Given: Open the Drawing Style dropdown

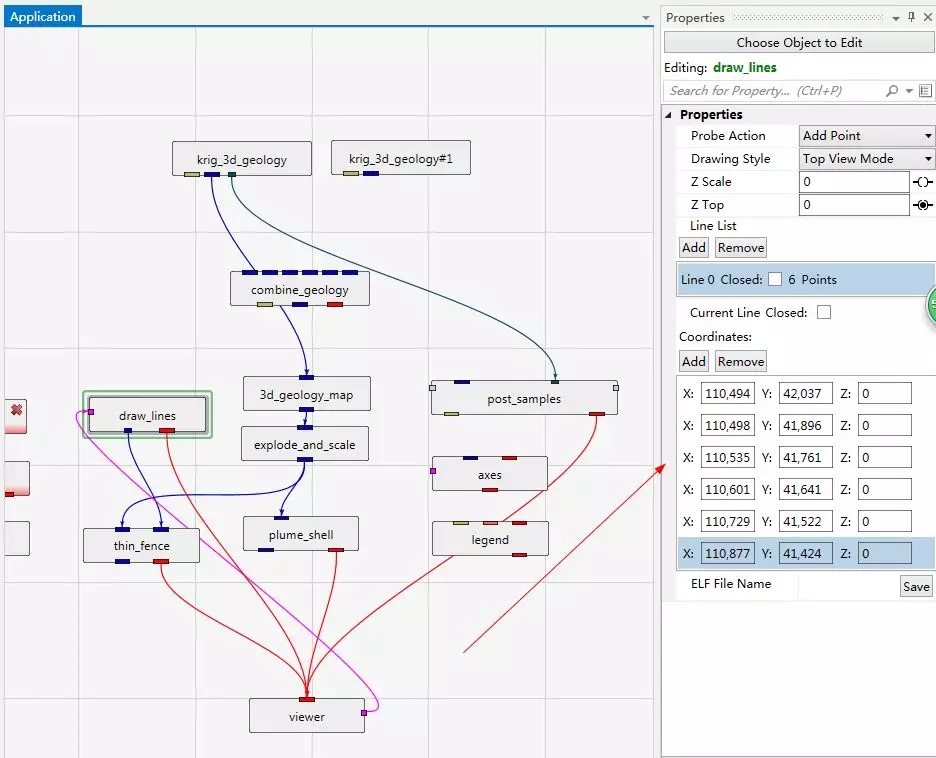Looking at the screenshot, I should coord(866,159).
